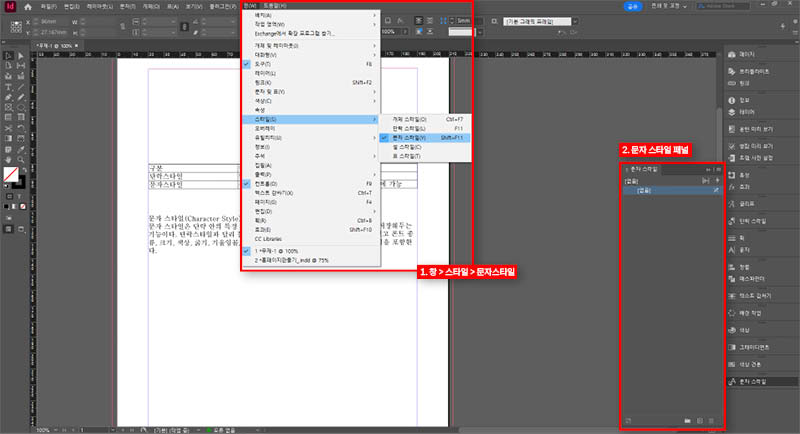Select the Hand tool
The image size is (800, 434).
(9, 160)
